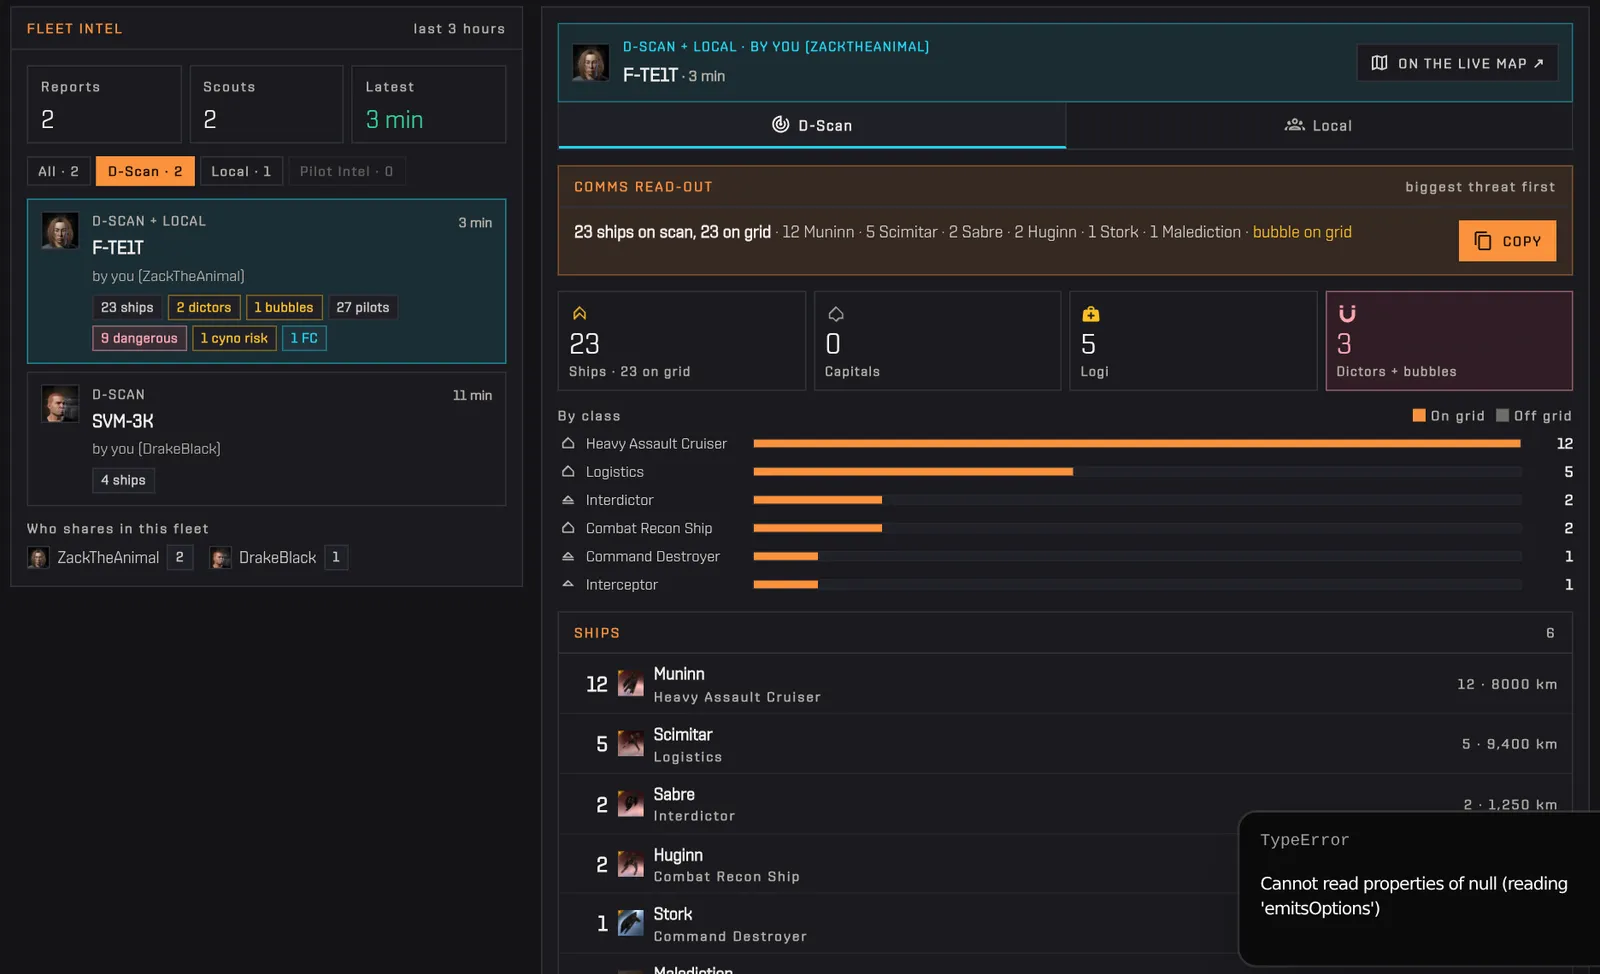Screen dimensions: 1600x974
Task: Click the copy clipboard icon
Action: [x=1483, y=241]
